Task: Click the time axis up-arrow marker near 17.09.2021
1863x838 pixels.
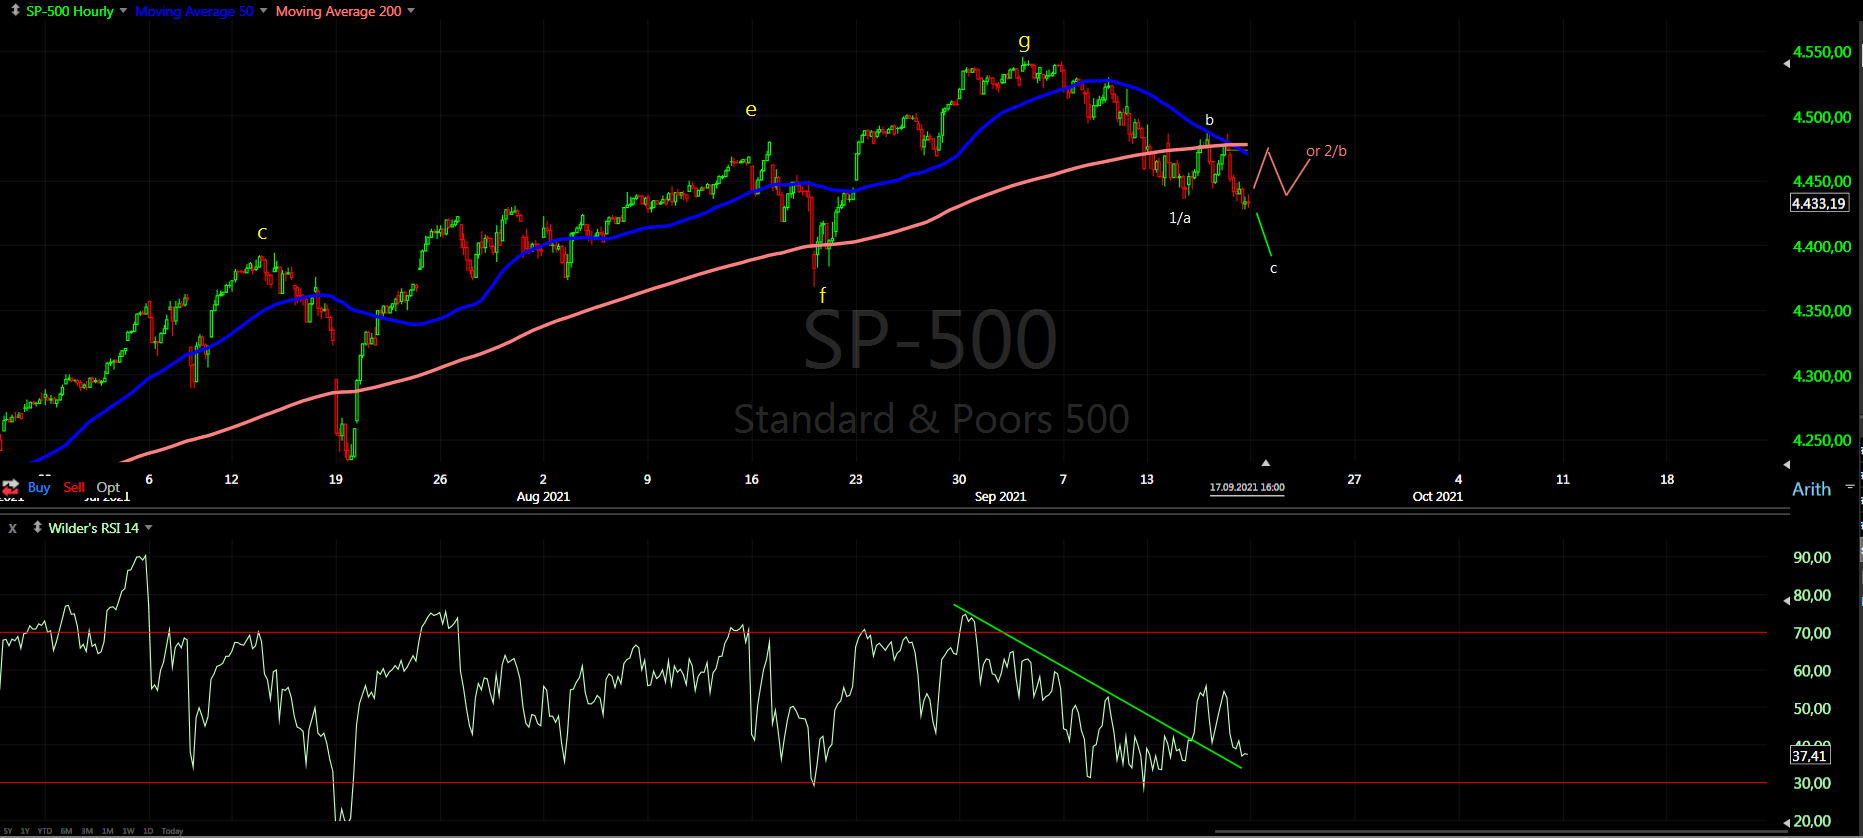Action: coord(1265,463)
